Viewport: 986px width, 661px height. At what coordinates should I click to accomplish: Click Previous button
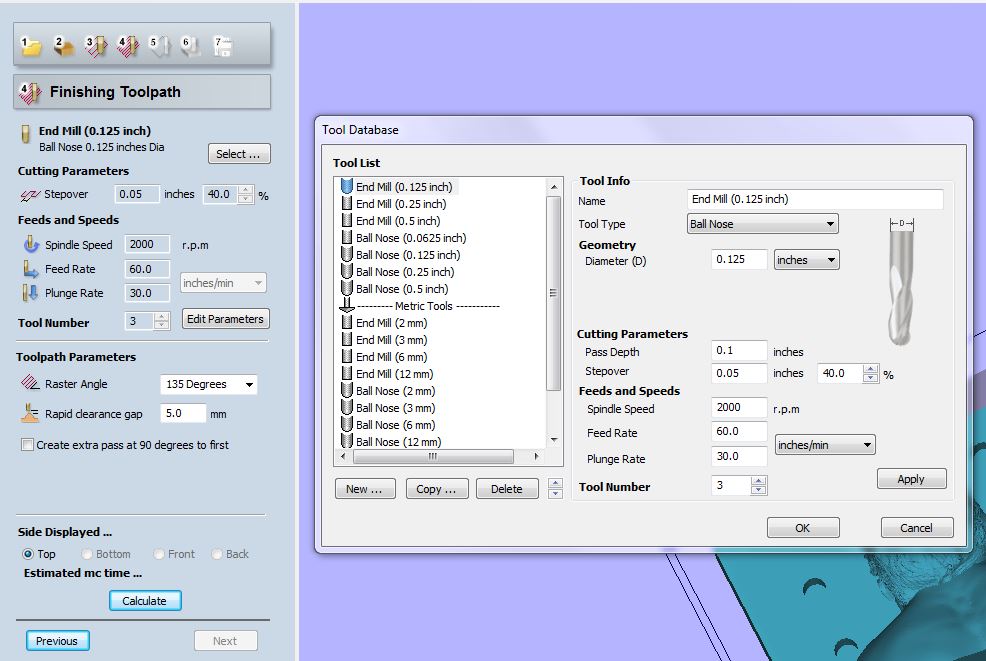pos(57,641)
